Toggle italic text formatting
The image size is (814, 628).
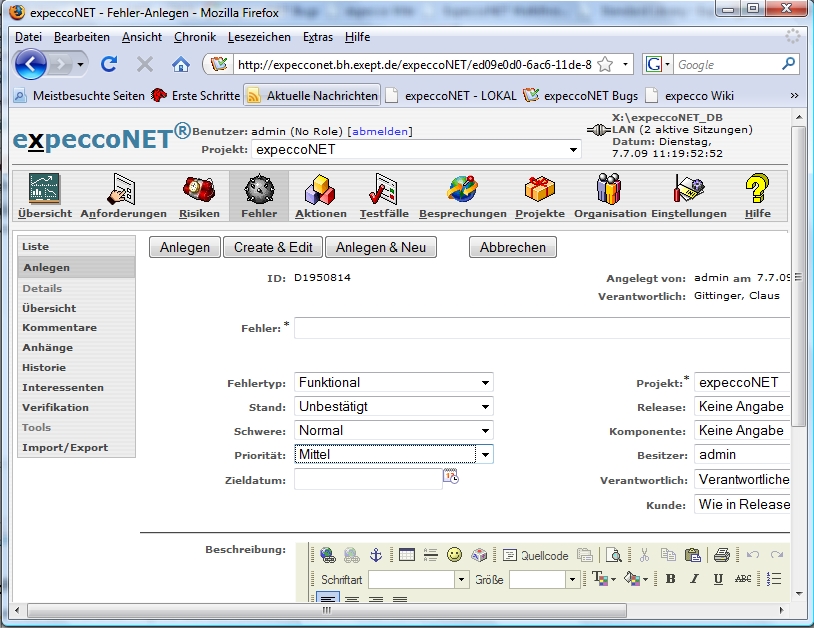click(694, 579)
